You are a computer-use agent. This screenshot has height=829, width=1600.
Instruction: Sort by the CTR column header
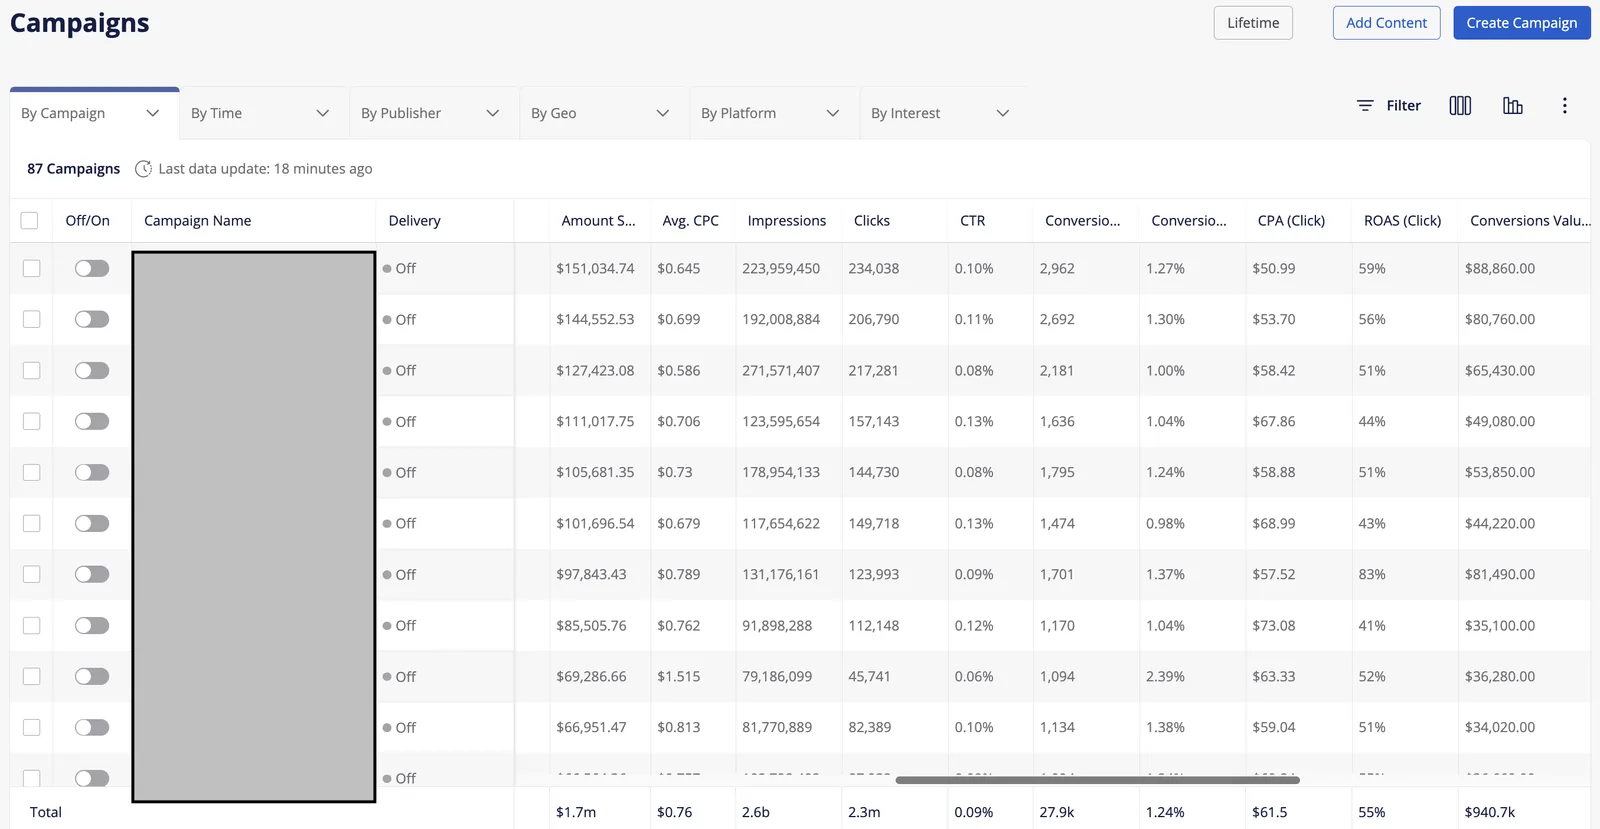click(x=972, y=221)
